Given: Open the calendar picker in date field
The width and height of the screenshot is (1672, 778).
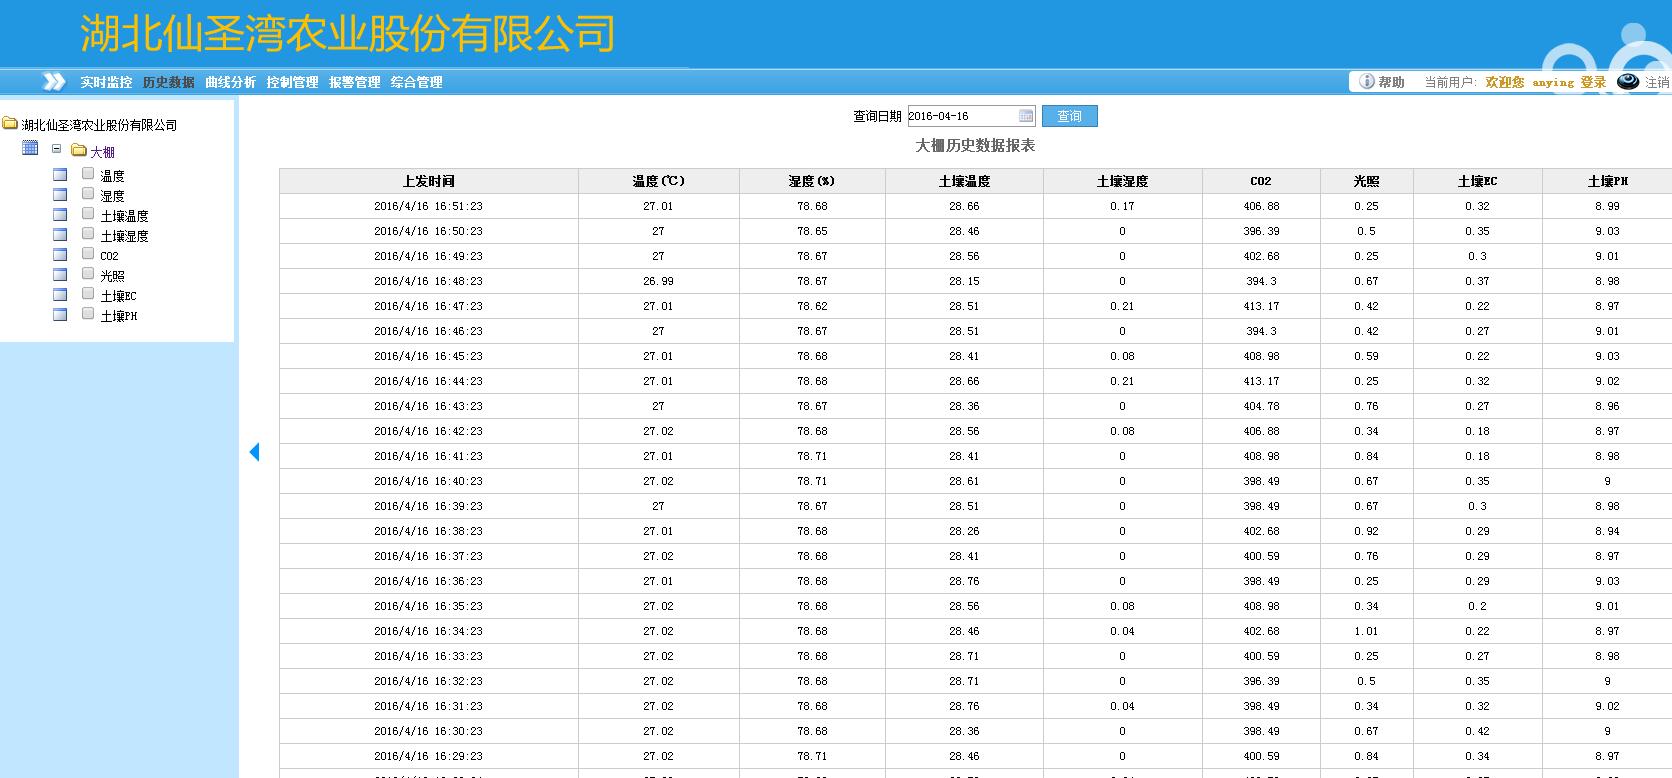Looking at the screenshot, I should tap(1025, 116).
